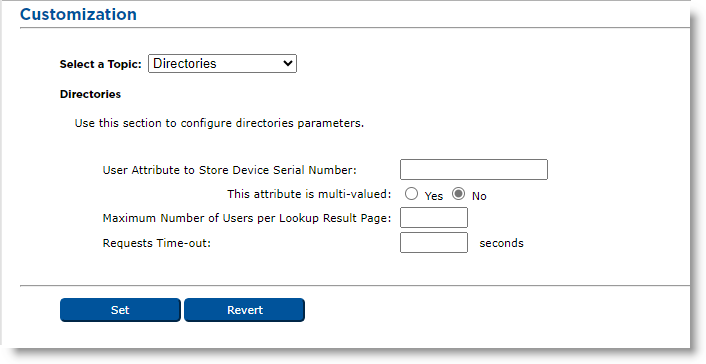Screen dimensions: 706x364
Task: Open the Select a Topic dropdown
Action: click(222, 64)
